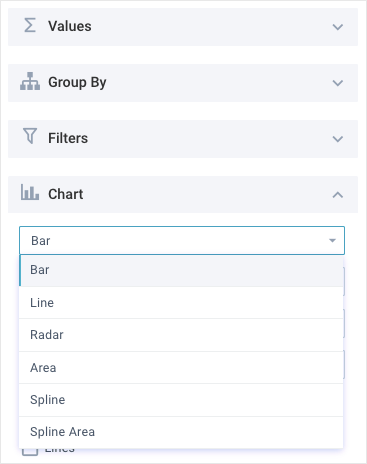367x464 pixels.
Task: Click the Group By header label
Action: click(x=77, y=83)
